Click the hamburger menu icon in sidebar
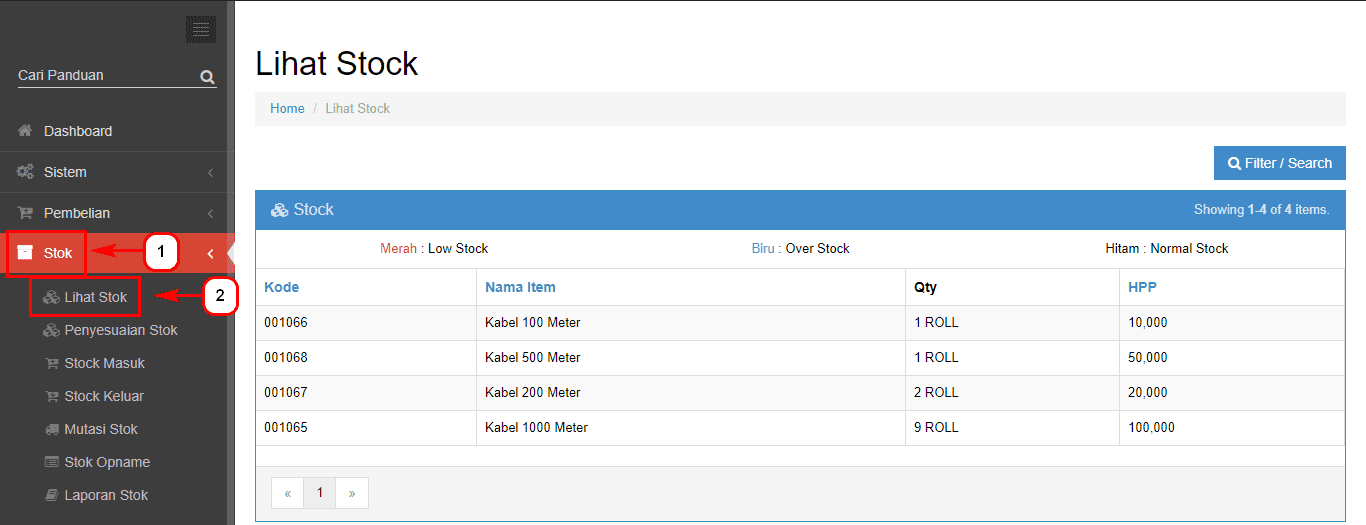The height and width of the screenshot is (525, 1366). point(201,30)
